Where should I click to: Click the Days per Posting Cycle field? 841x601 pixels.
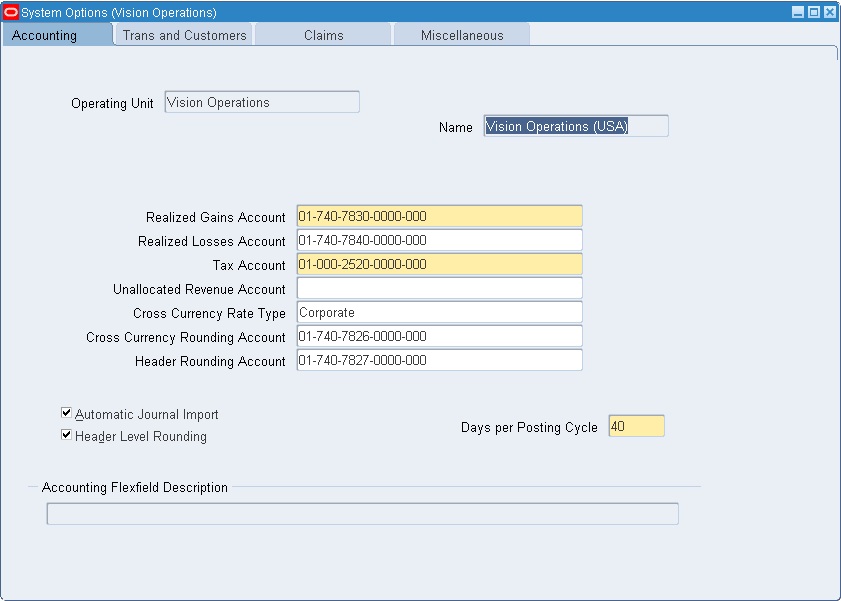tap(636, 426)
